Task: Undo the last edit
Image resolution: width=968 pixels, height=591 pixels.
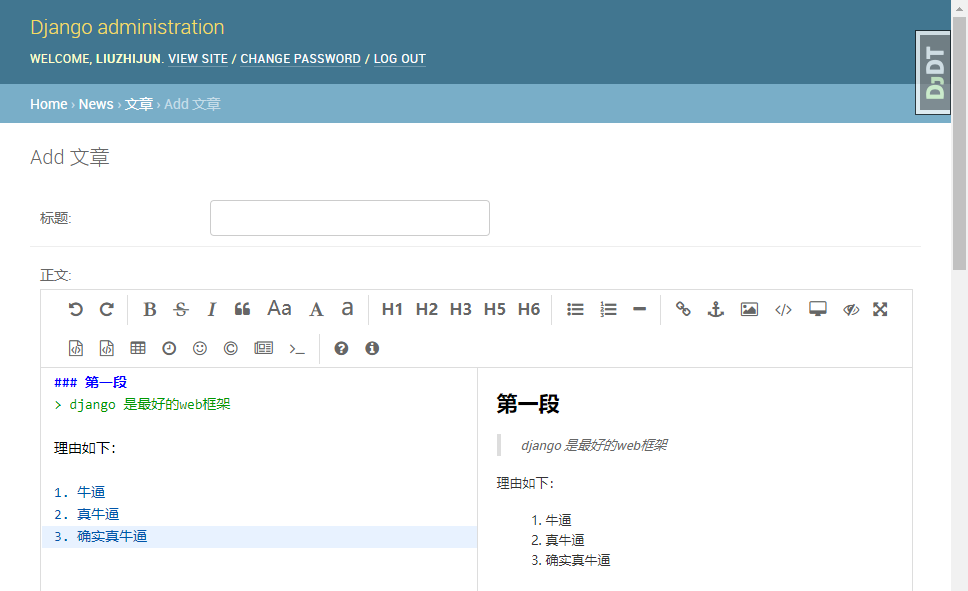Action: coord(76,309)
